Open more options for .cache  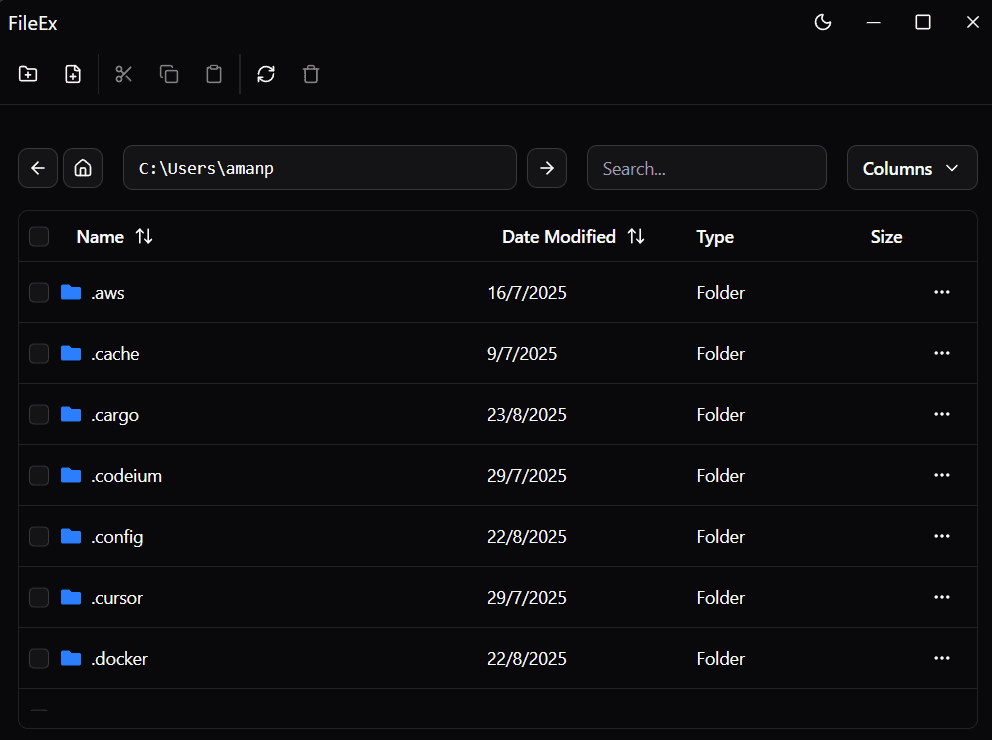[941, 353]
